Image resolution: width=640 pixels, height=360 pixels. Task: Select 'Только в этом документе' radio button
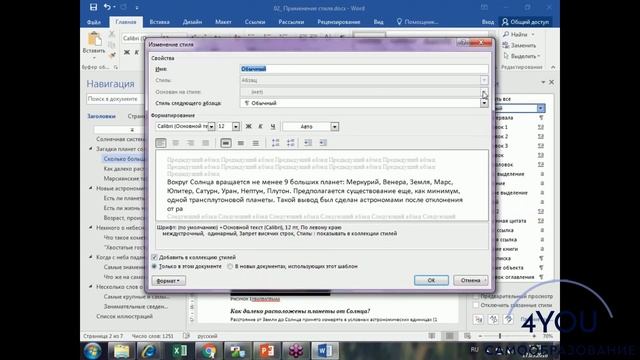click(154, 266)
